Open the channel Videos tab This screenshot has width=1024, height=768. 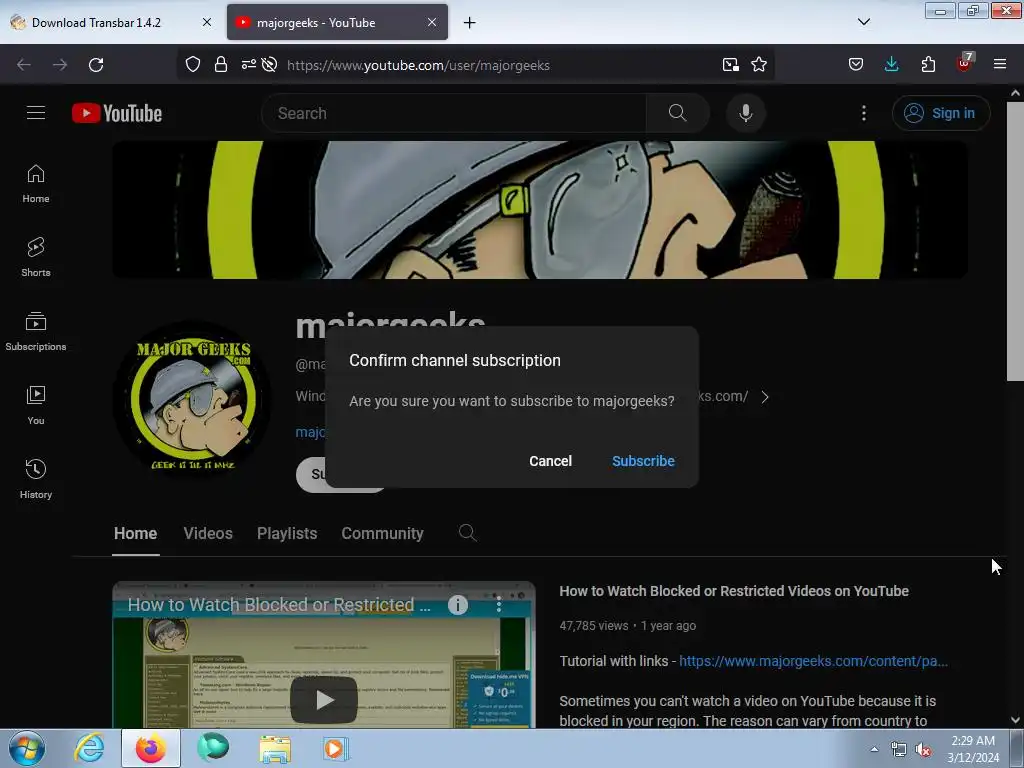(x=208, y=533)
